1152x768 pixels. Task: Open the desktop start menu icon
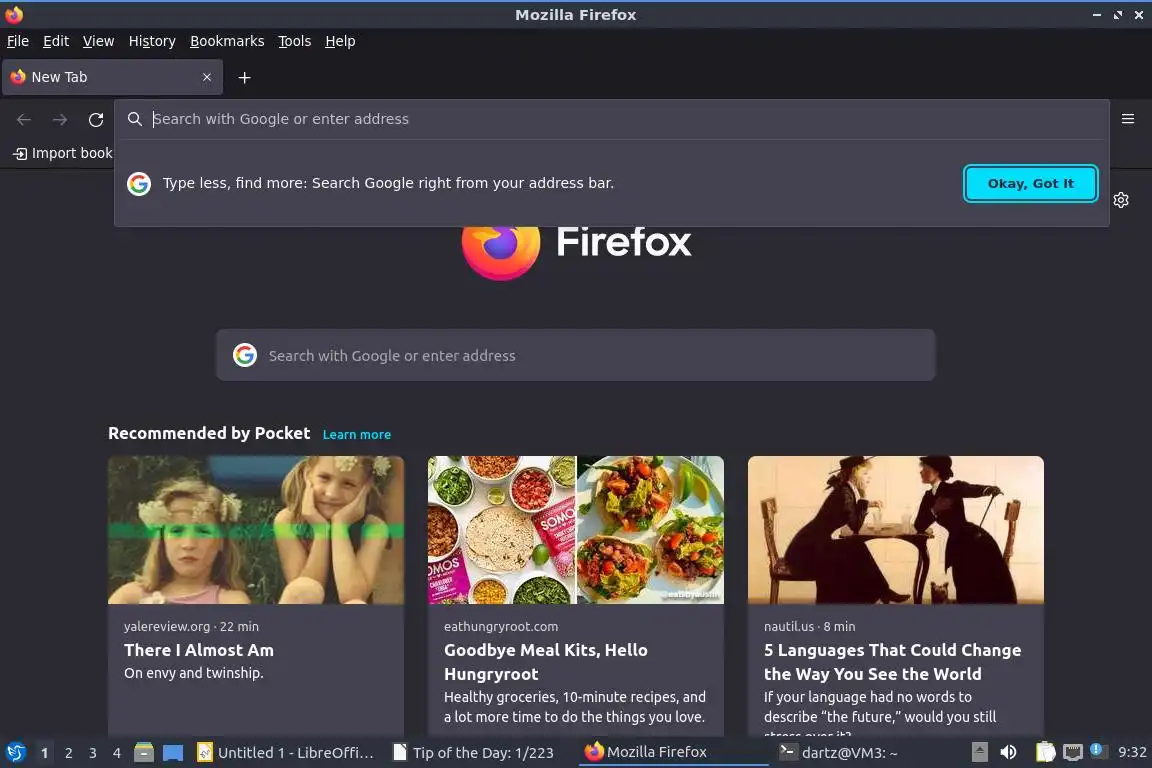tap(15, 753)
